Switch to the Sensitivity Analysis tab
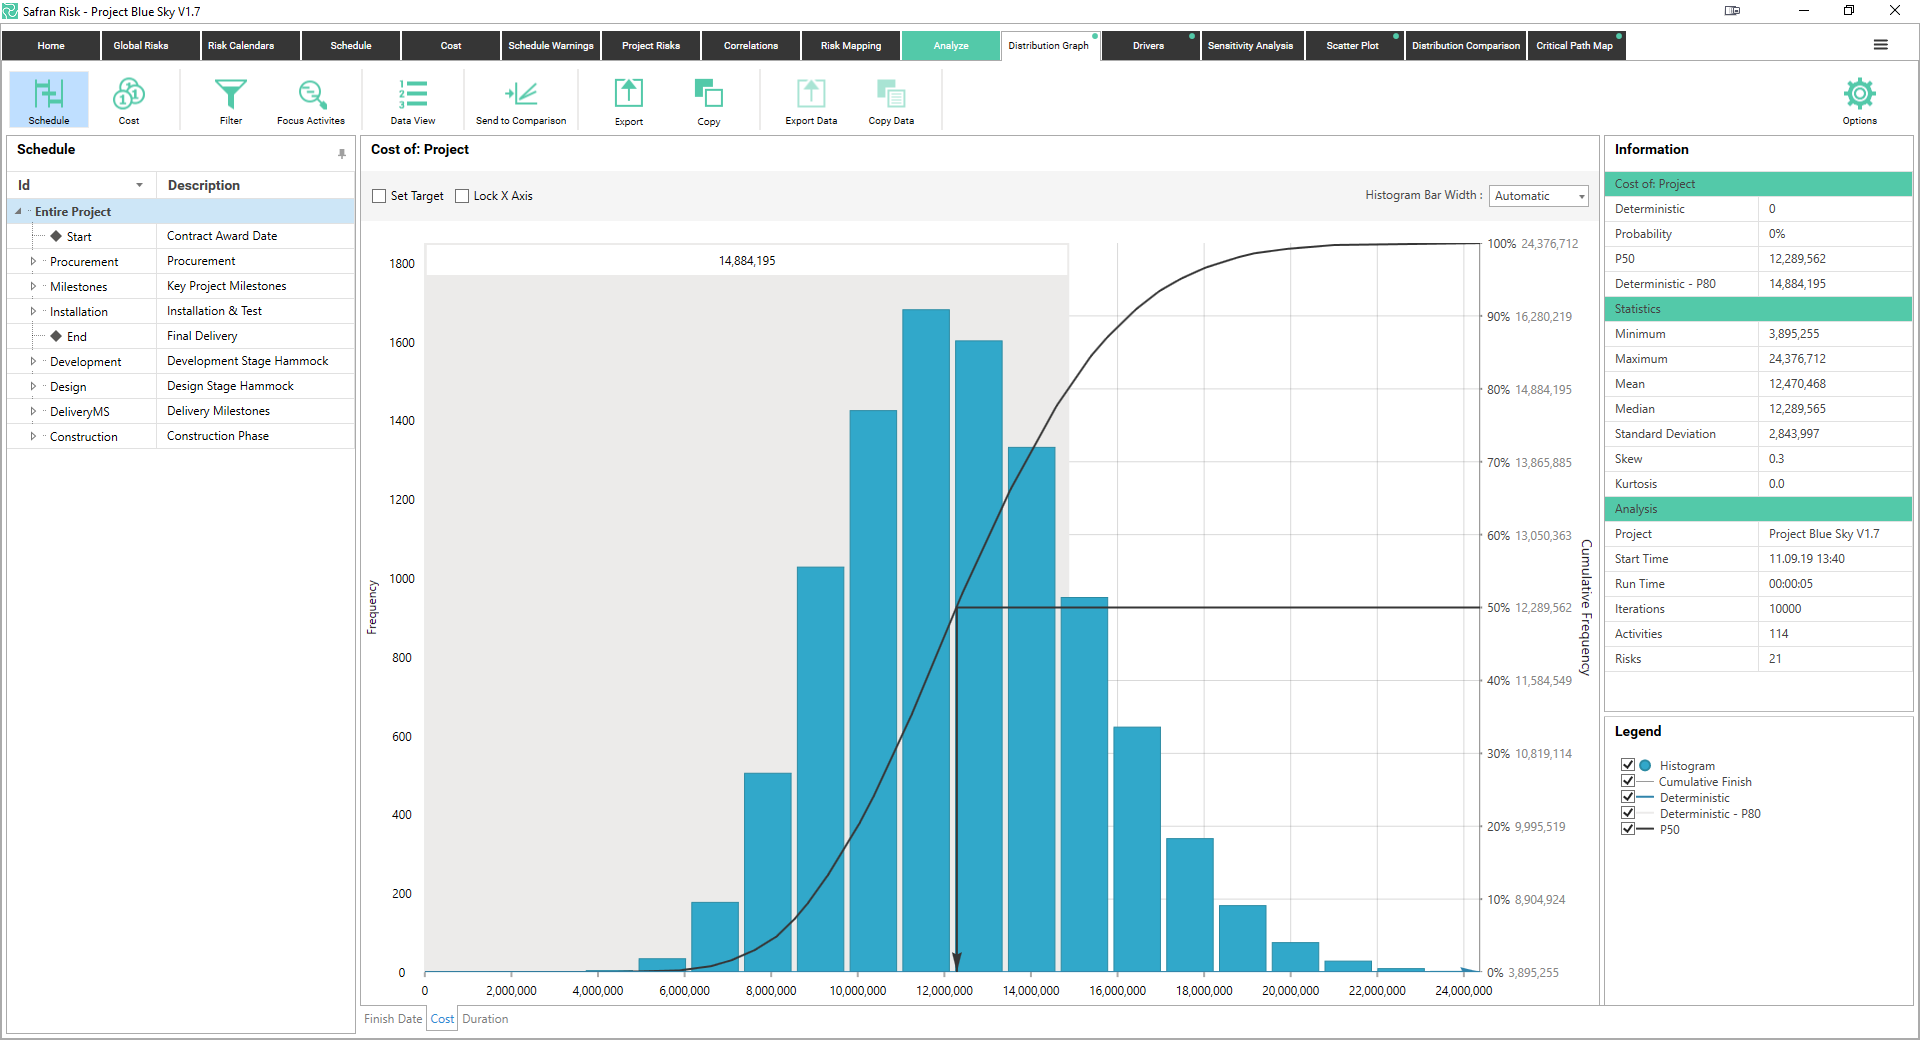1920x1040 pixels. coord(1252,45)
